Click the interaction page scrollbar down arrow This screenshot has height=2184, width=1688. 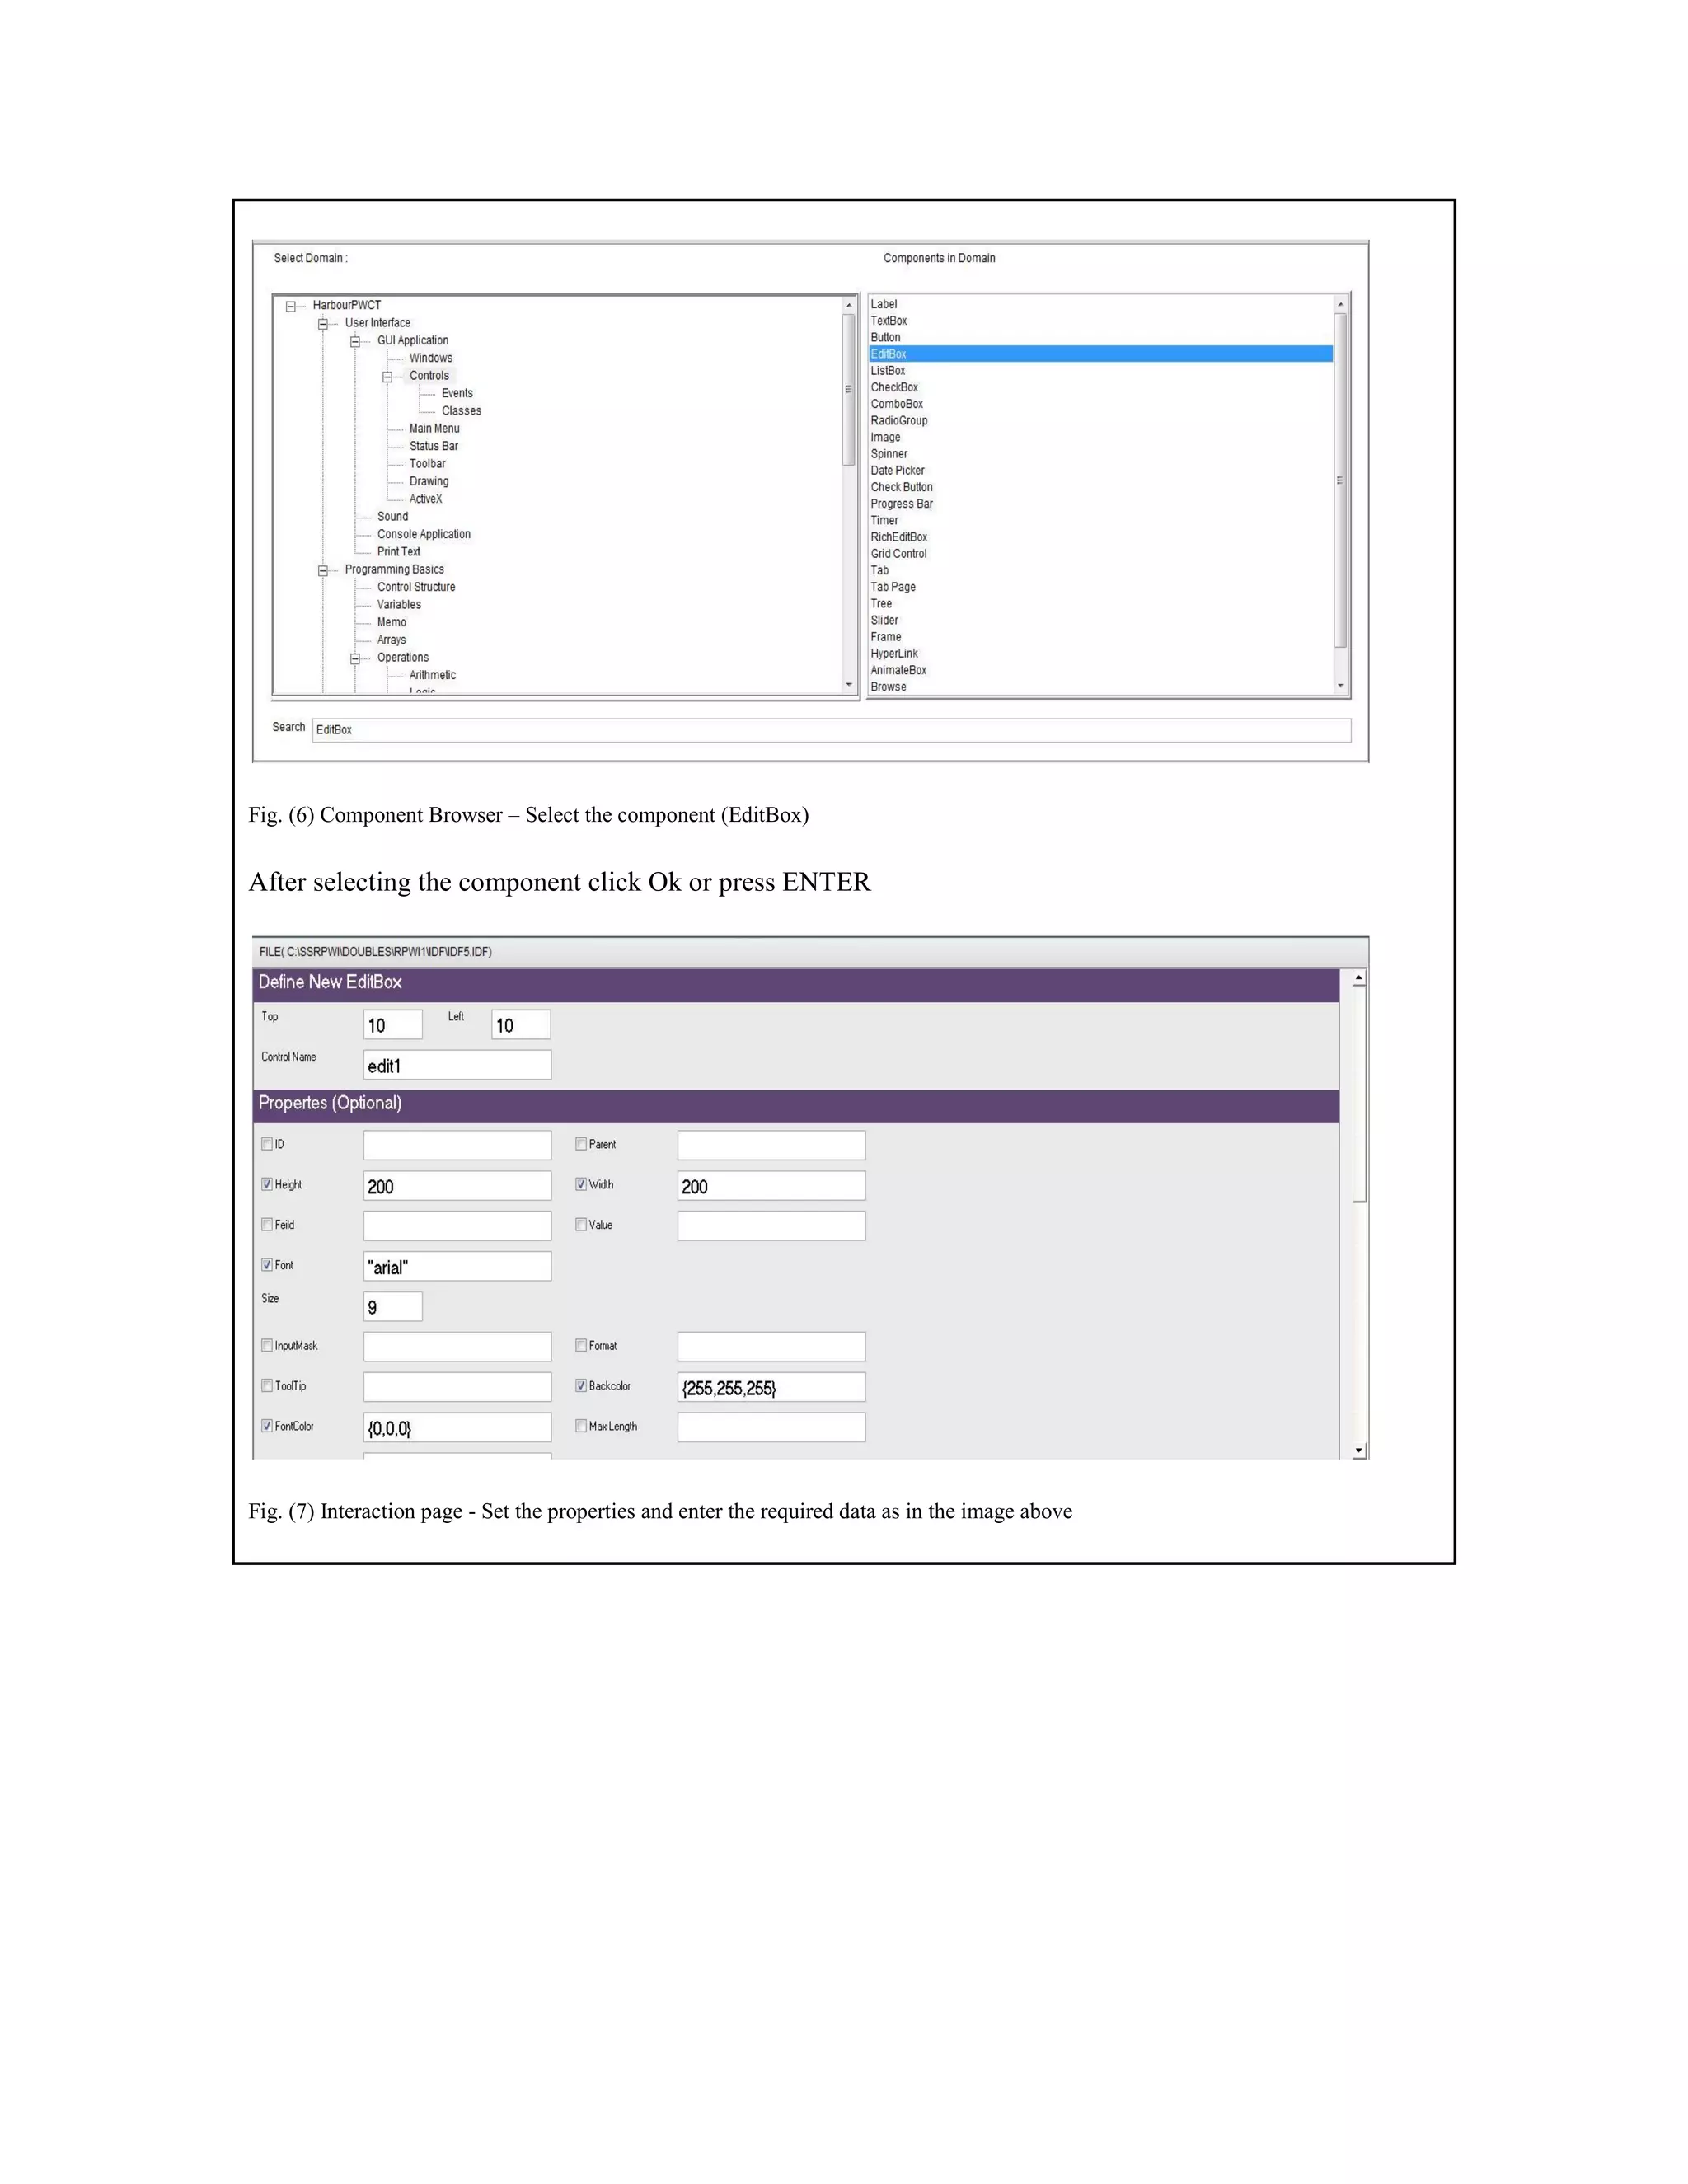tap(1358, 1450)
